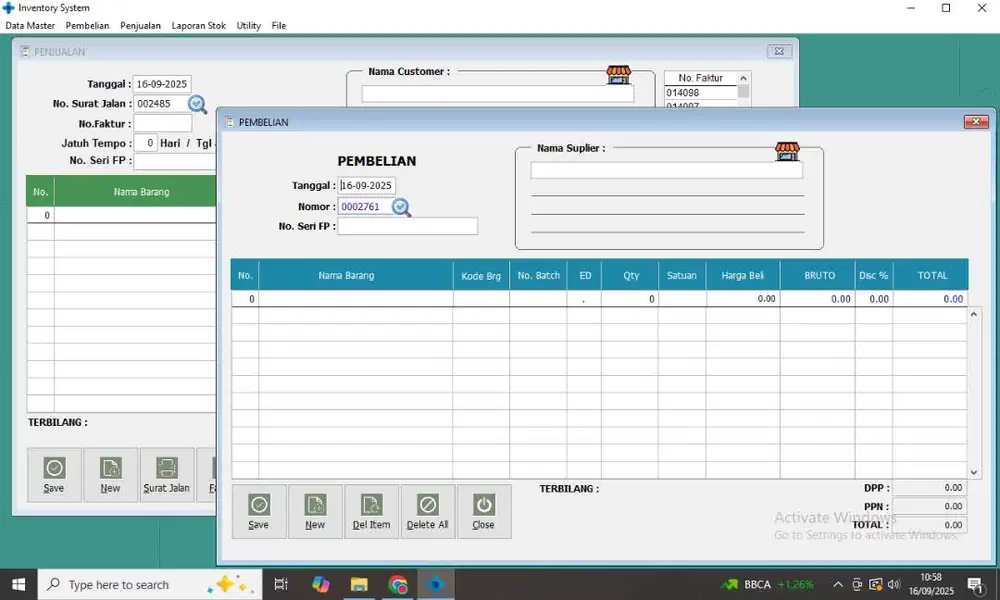Open the Laporan Stok menu
Screen dimensions: 1000x600
(x=198, y=26)
